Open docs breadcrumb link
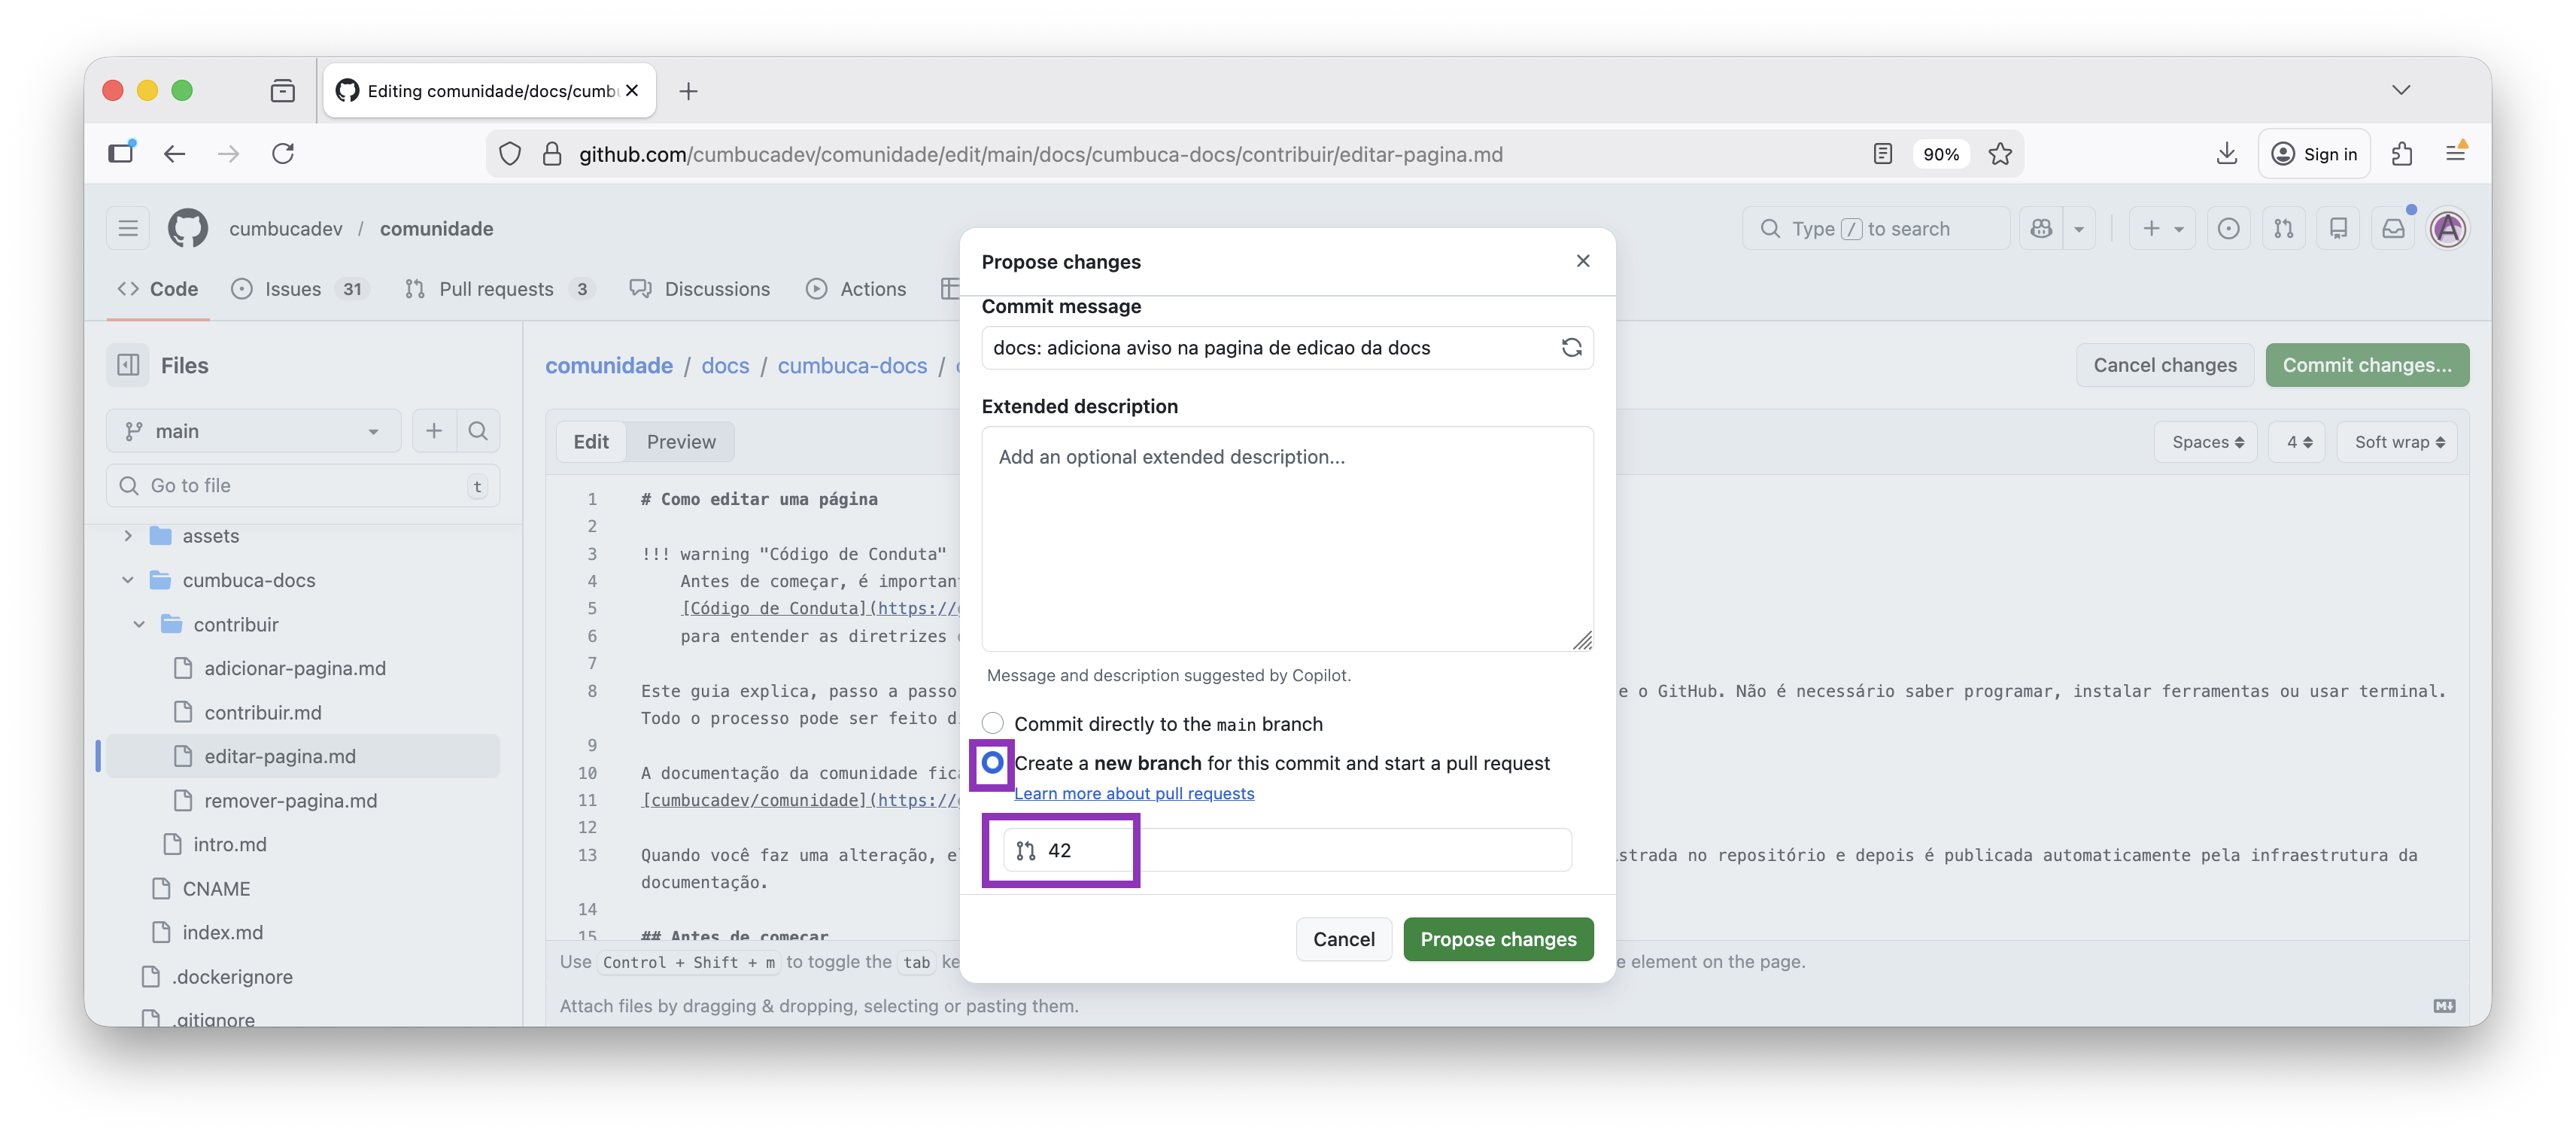2576x1138 pixels. pyautogui.click(x=725, y=365)
